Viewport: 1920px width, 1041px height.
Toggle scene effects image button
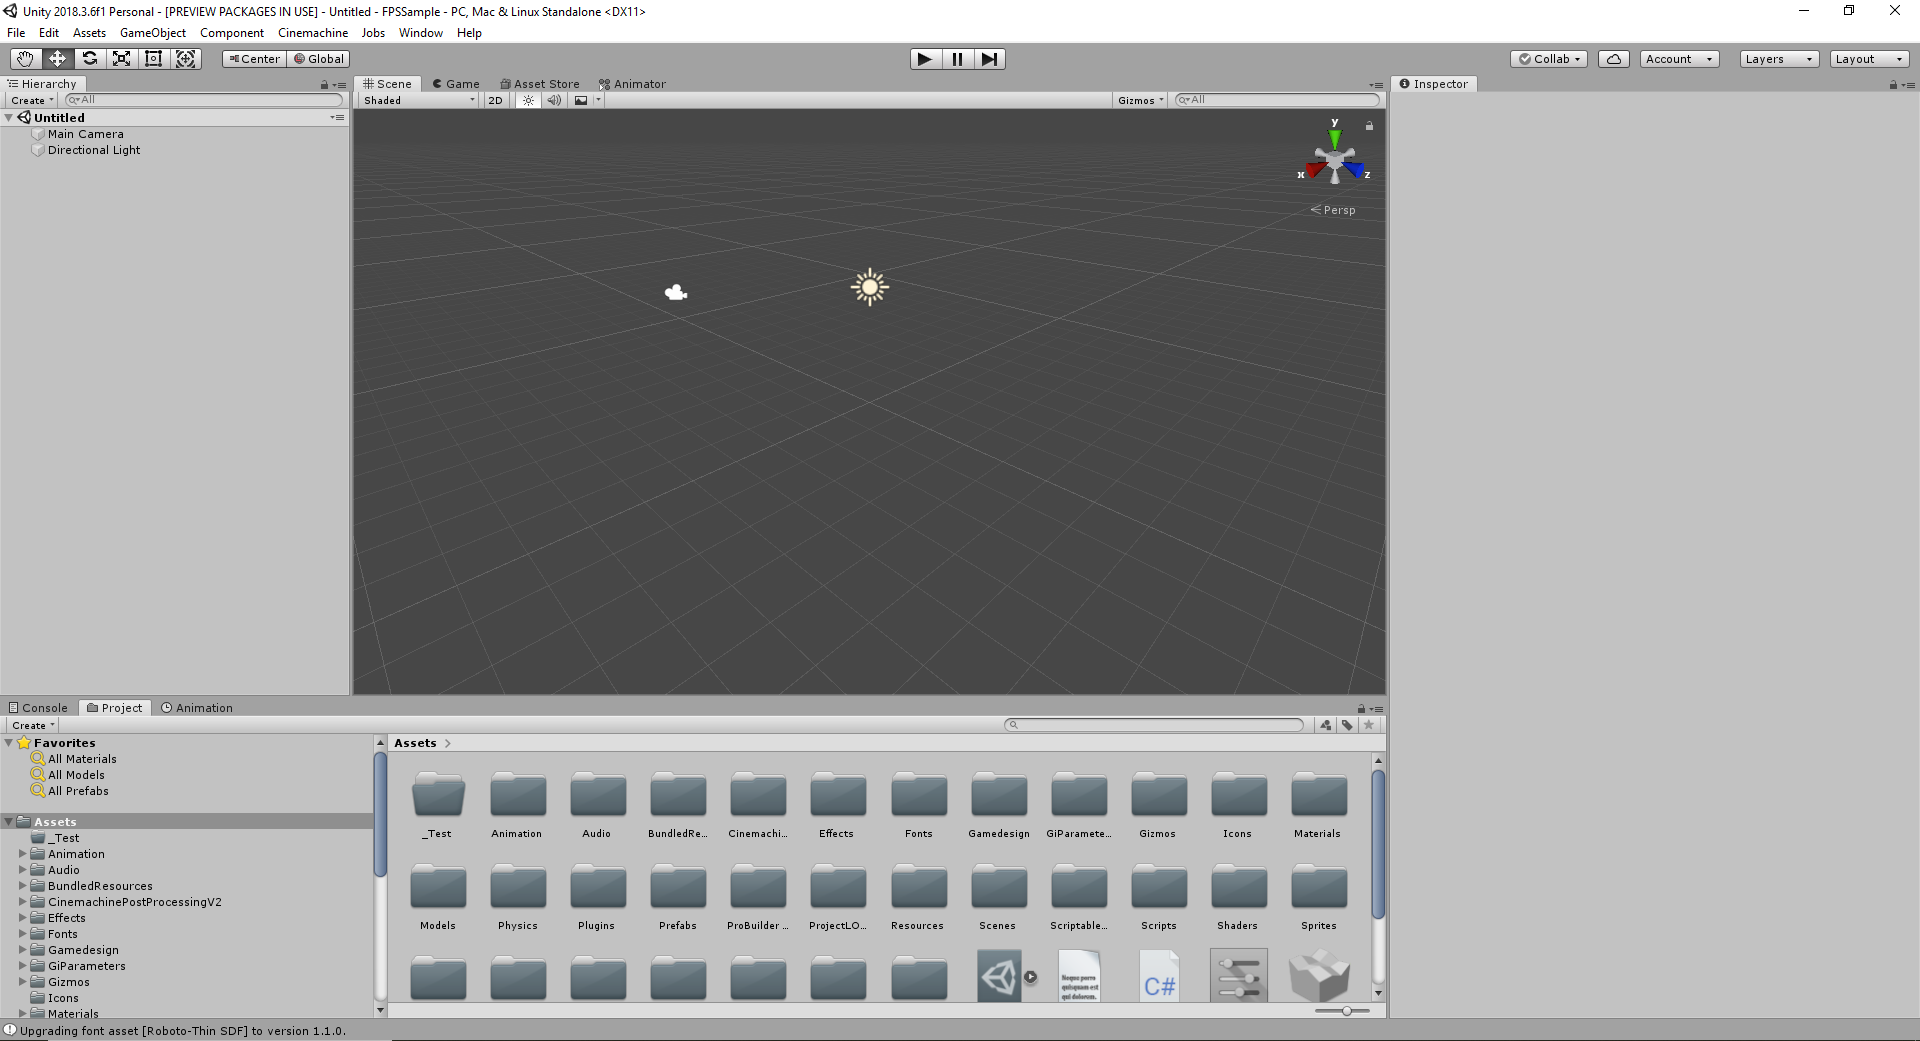(581, 100)
